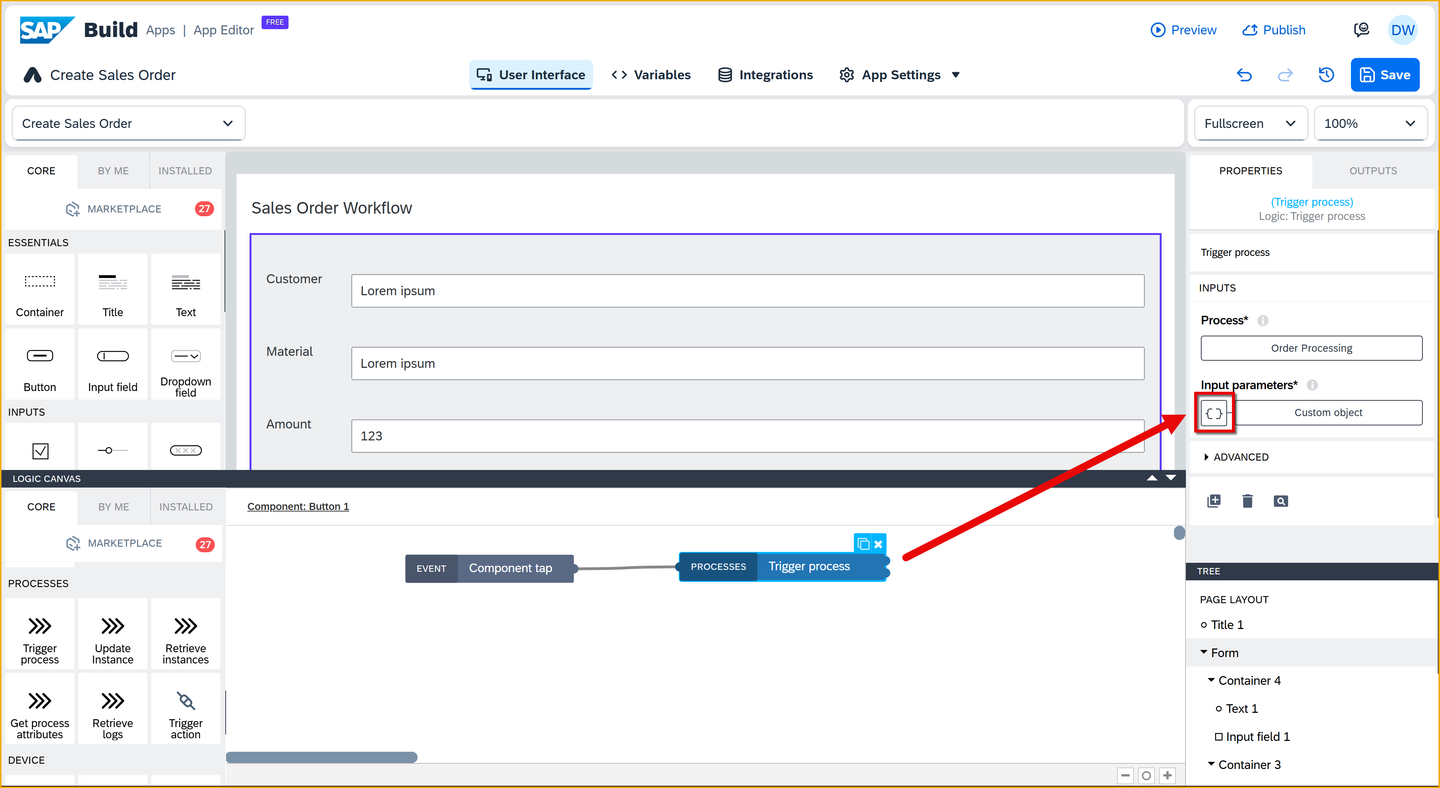Open the help chat icon beside Publish
1440x788 pixels.
click(x=1361, y=30)
